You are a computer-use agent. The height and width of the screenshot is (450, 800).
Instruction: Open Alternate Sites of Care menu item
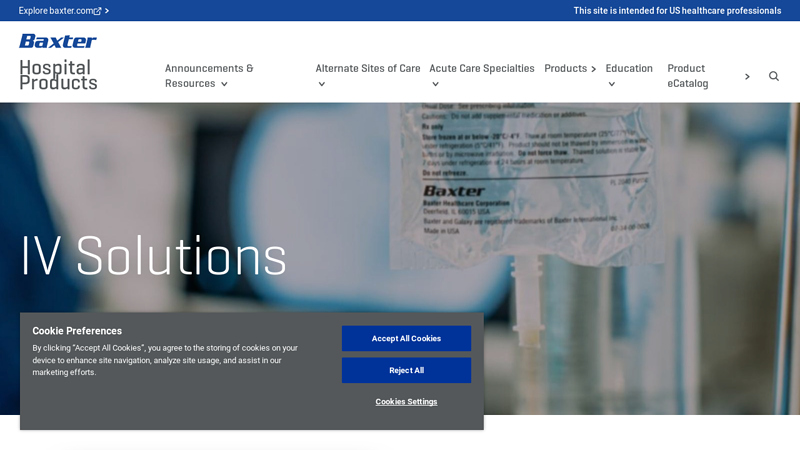tap(368, 68)
